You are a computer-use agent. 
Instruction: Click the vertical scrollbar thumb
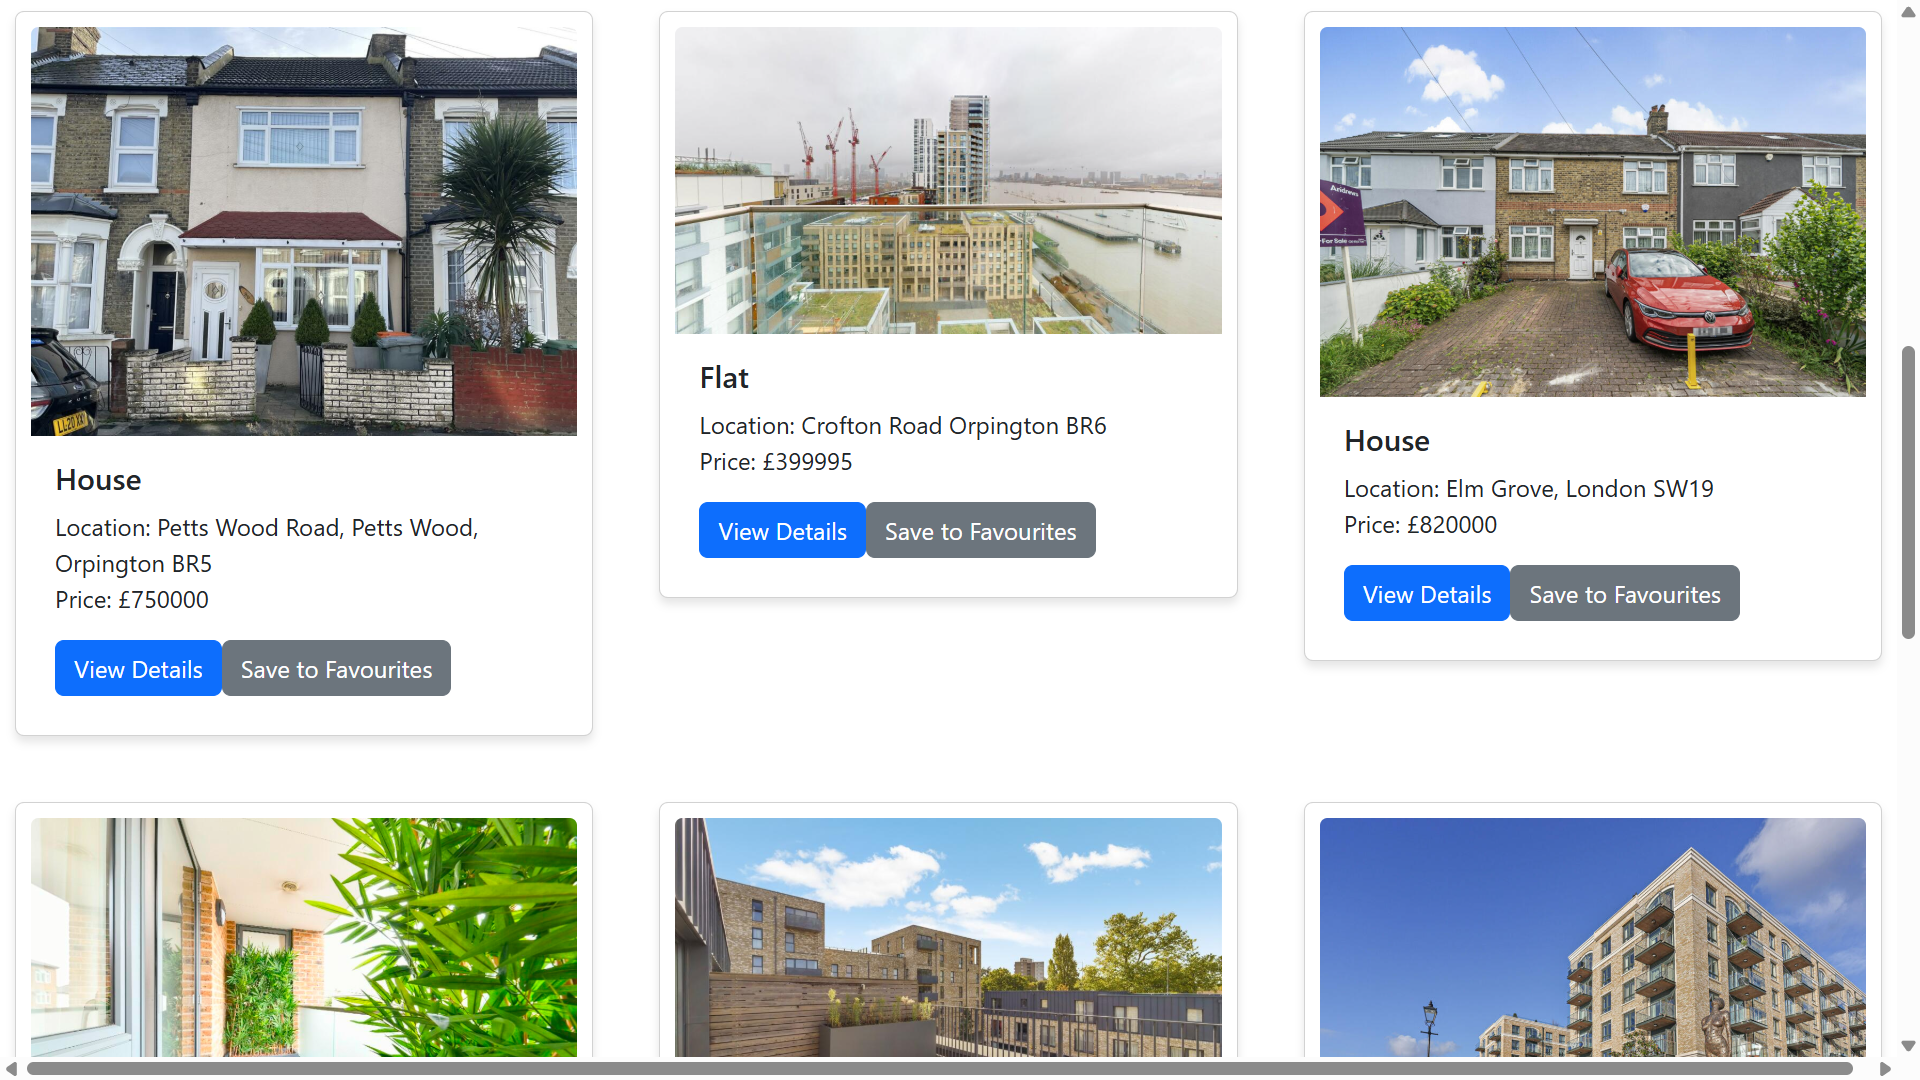click(1908, 492)
